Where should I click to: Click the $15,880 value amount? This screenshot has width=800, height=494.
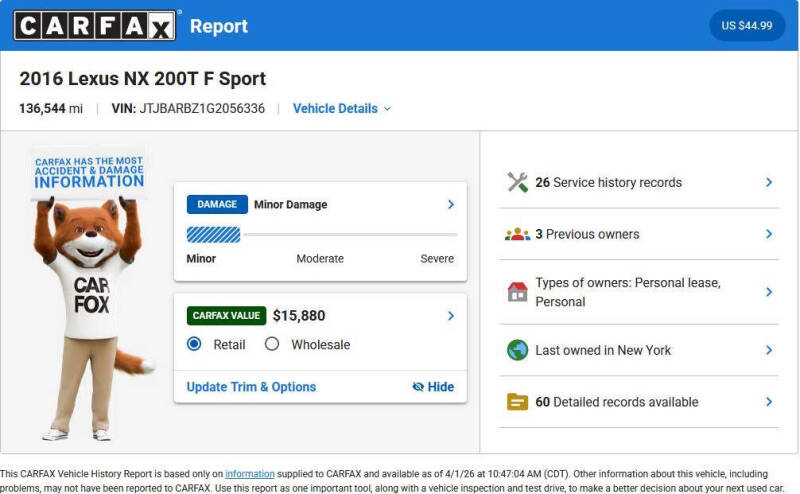coord(299,315)
